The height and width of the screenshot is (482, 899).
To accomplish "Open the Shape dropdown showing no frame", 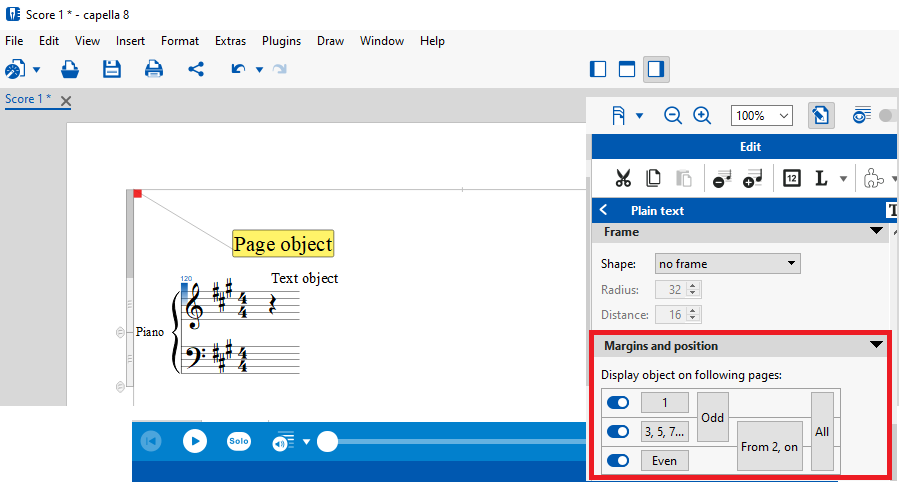I will (x=728, y=264).
